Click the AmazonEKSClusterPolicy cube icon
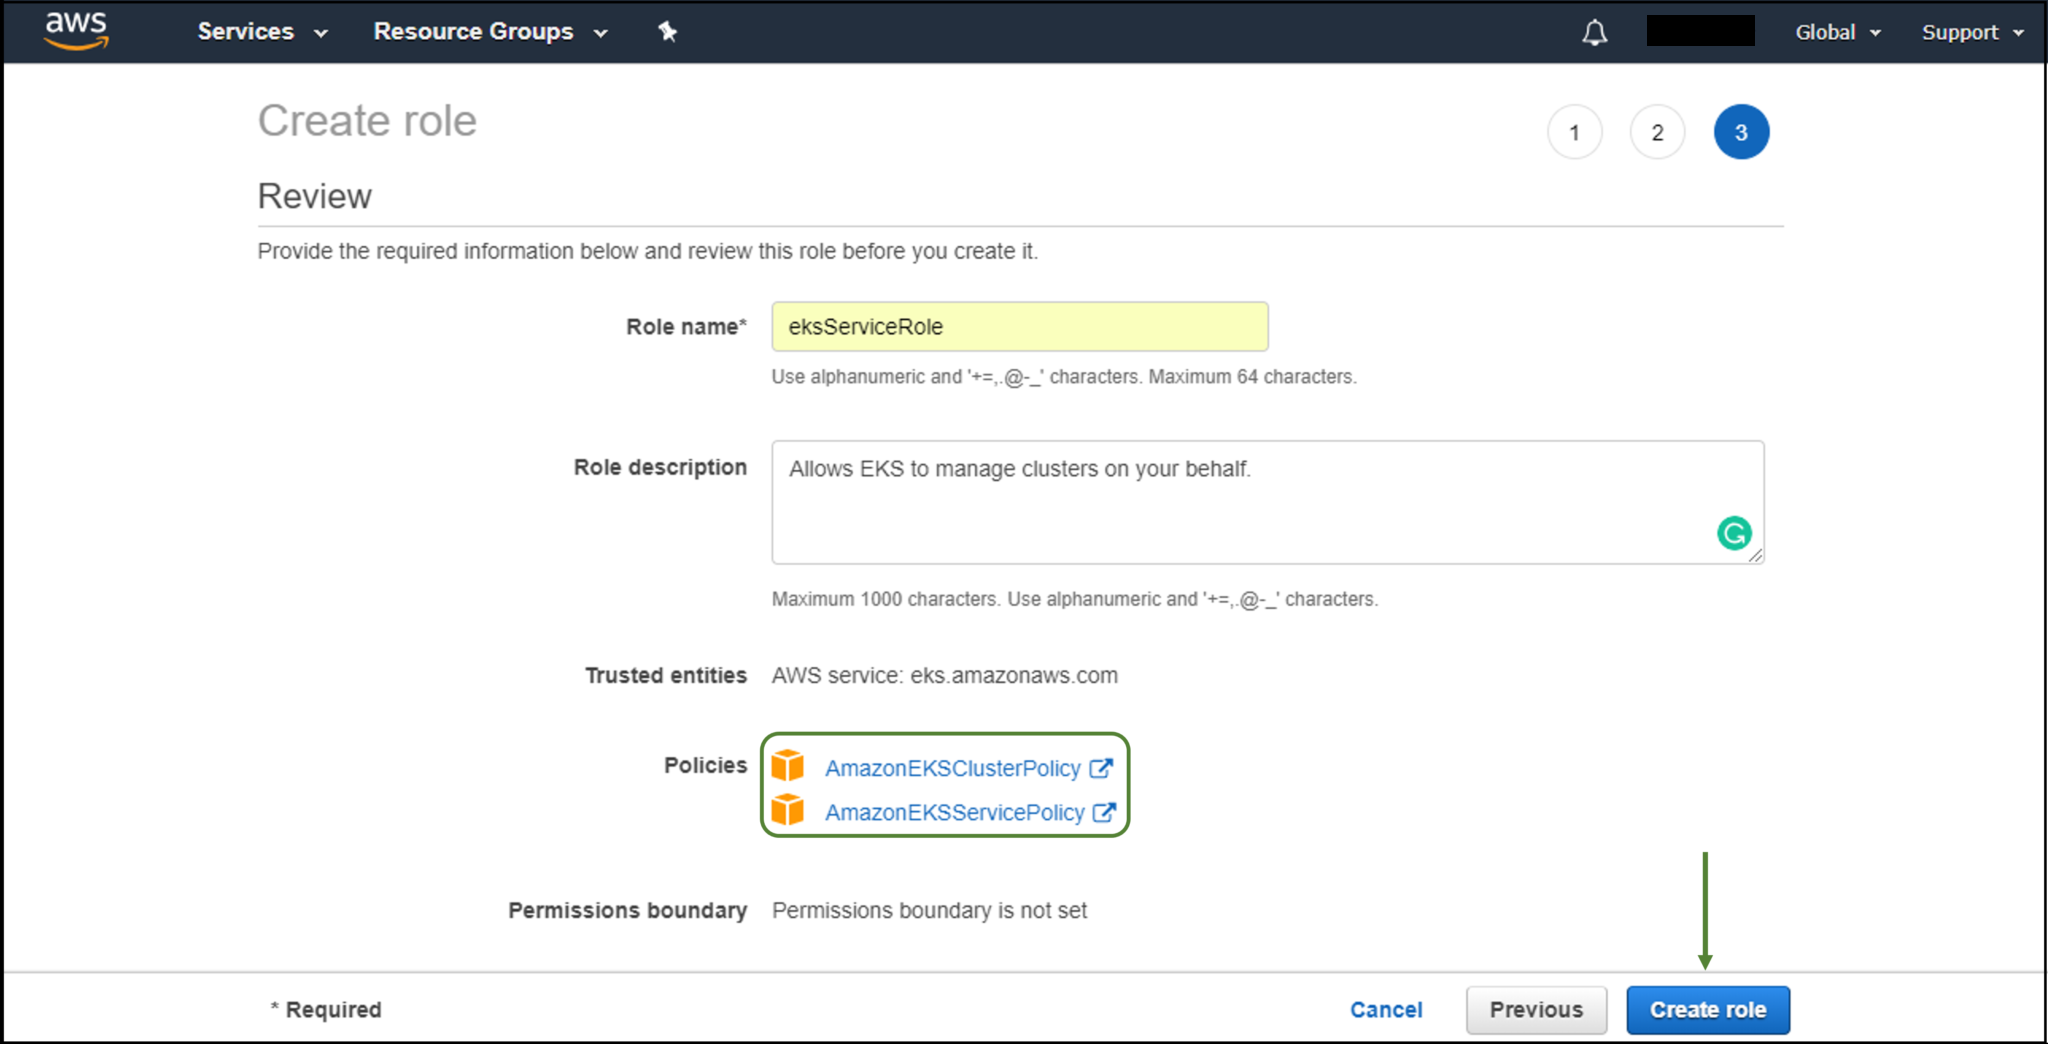Screen dimensions: 2048x1044 (788, 766)
